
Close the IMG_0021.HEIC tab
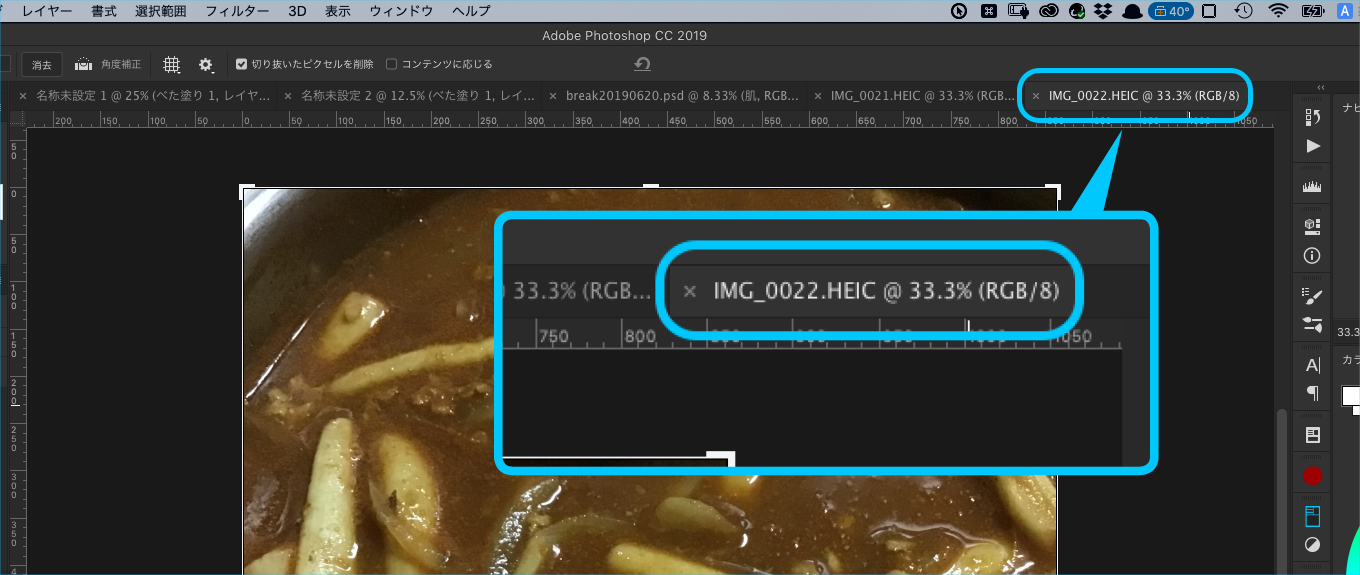818,96
